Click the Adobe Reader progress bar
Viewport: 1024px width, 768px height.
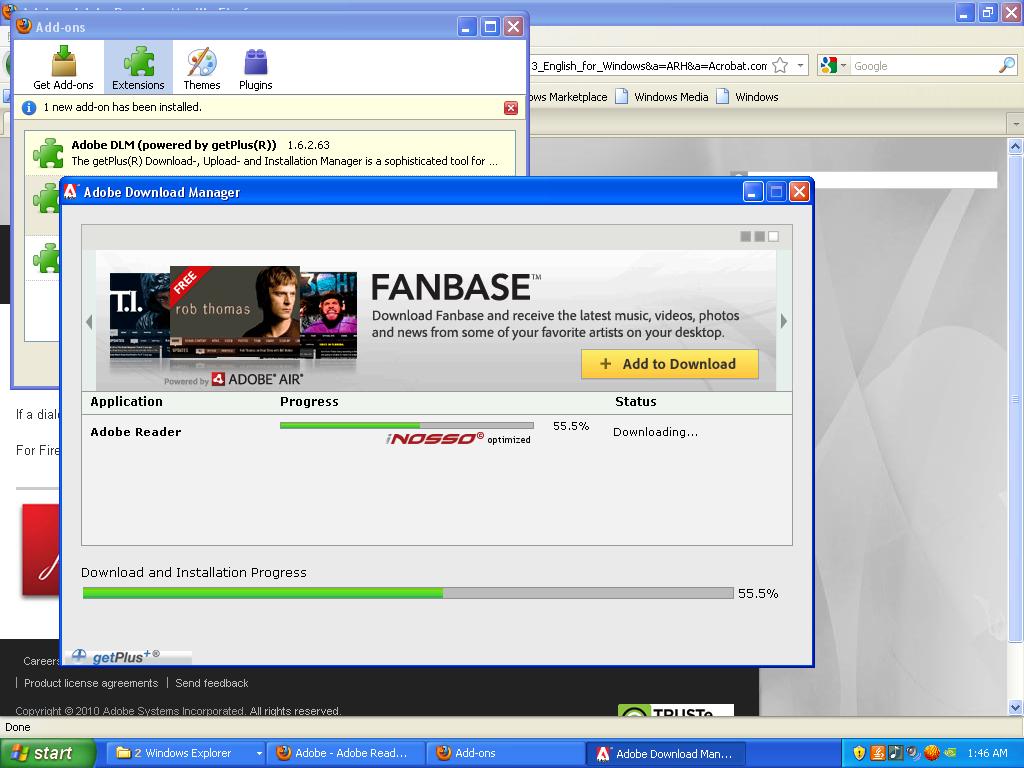click(x=406, y=426)
